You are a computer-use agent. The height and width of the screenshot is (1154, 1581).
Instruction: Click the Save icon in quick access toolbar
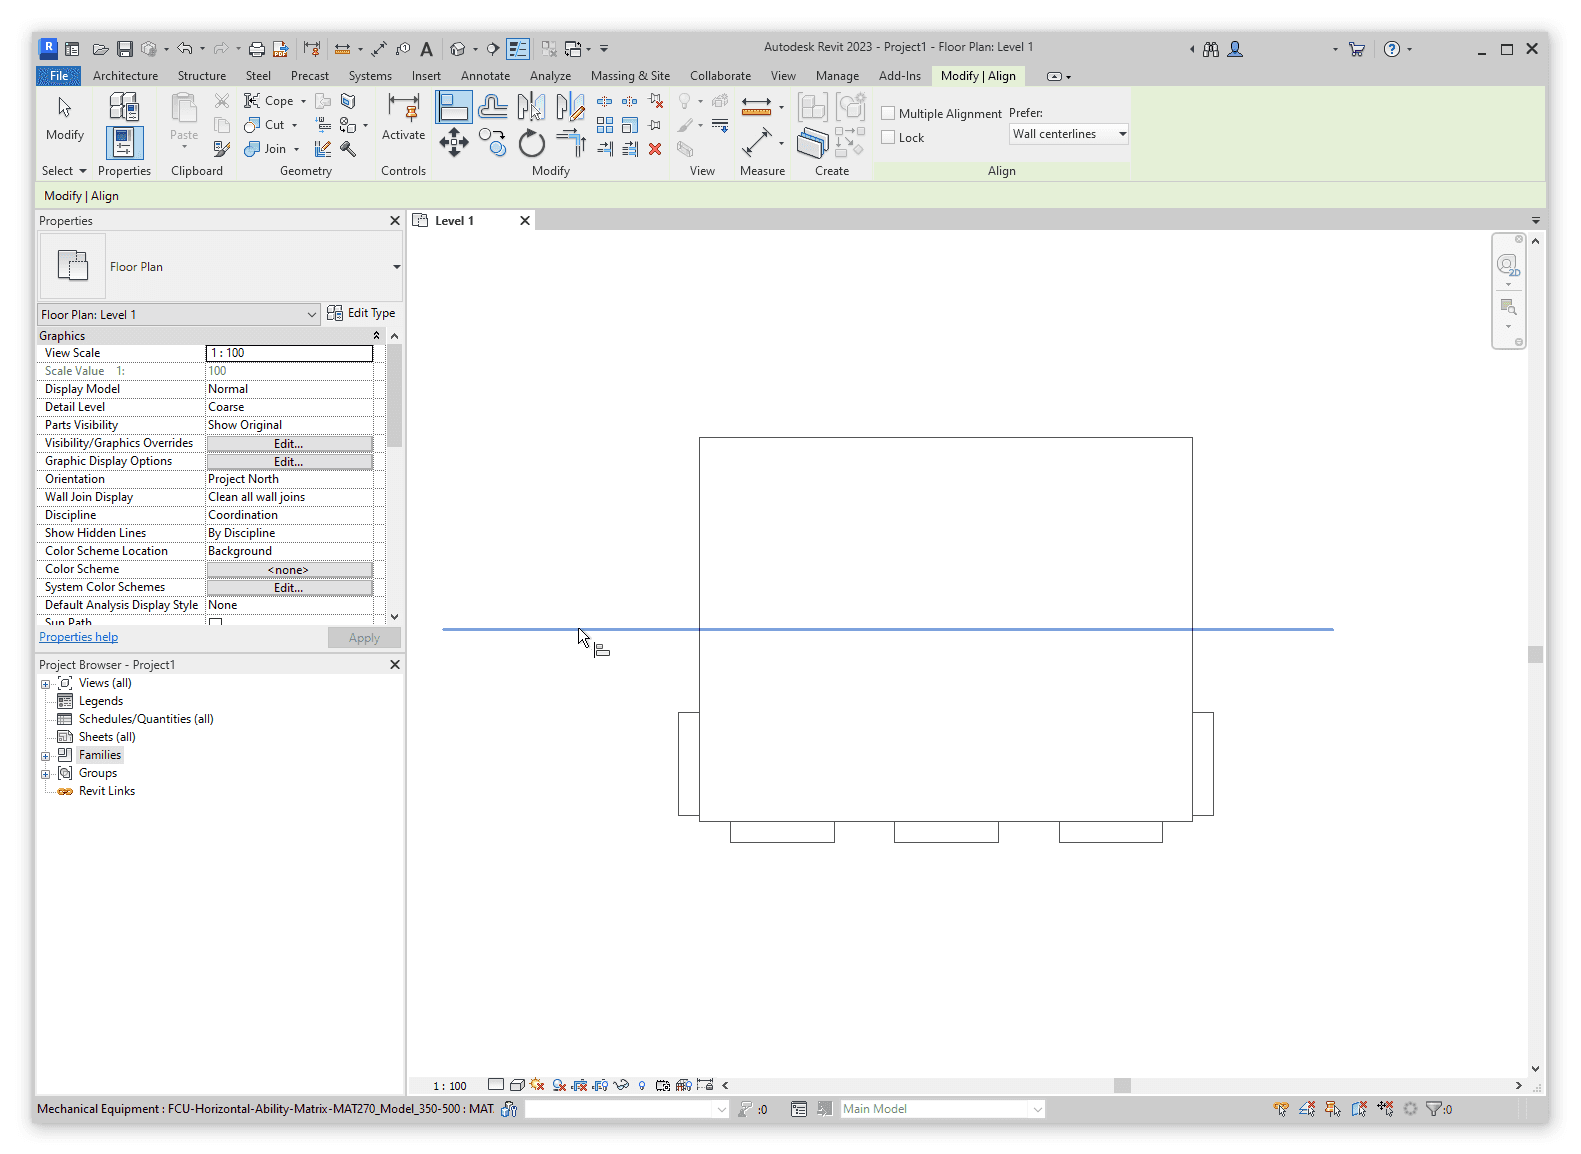(x=125, y=48)
